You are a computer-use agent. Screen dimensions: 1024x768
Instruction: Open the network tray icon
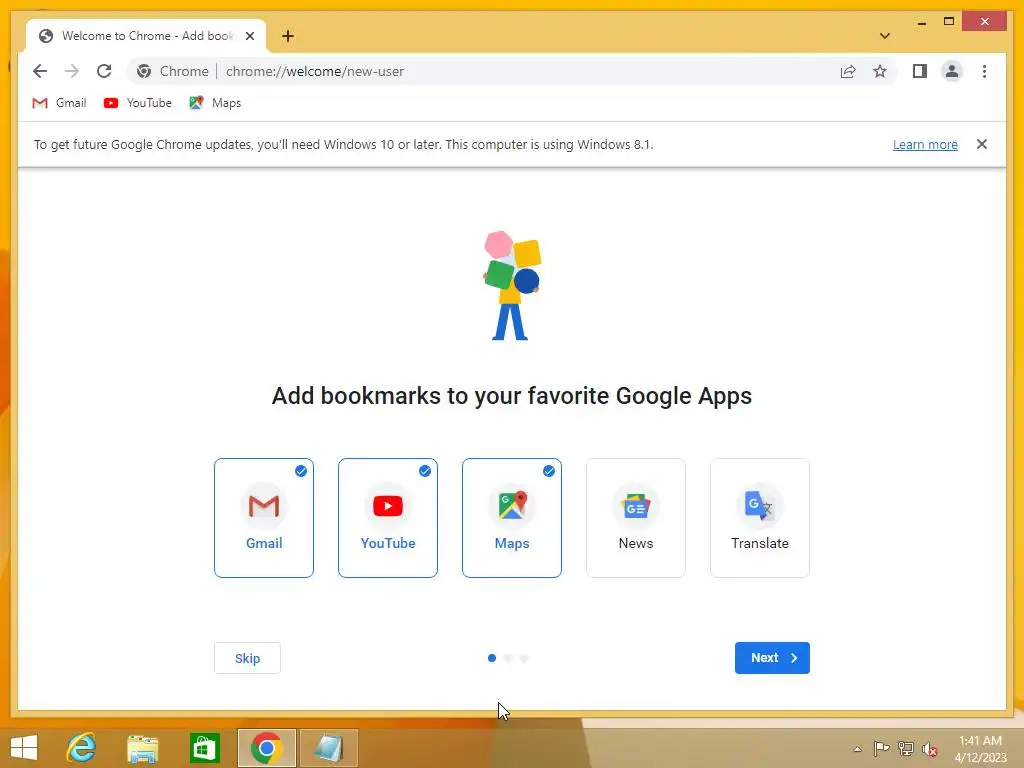pos(906,749)
